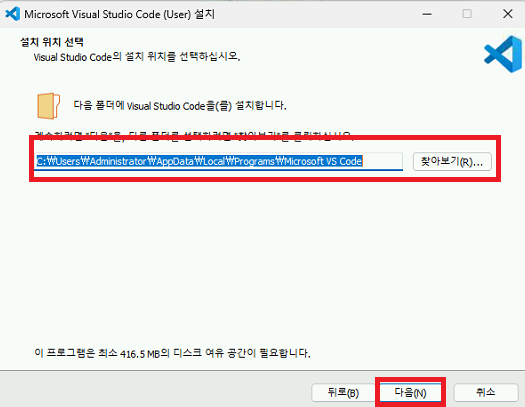This screenshot has height=407, width=525.
Task: Cancel setup with the 취소 button
Action: click(x=486, y=392)
